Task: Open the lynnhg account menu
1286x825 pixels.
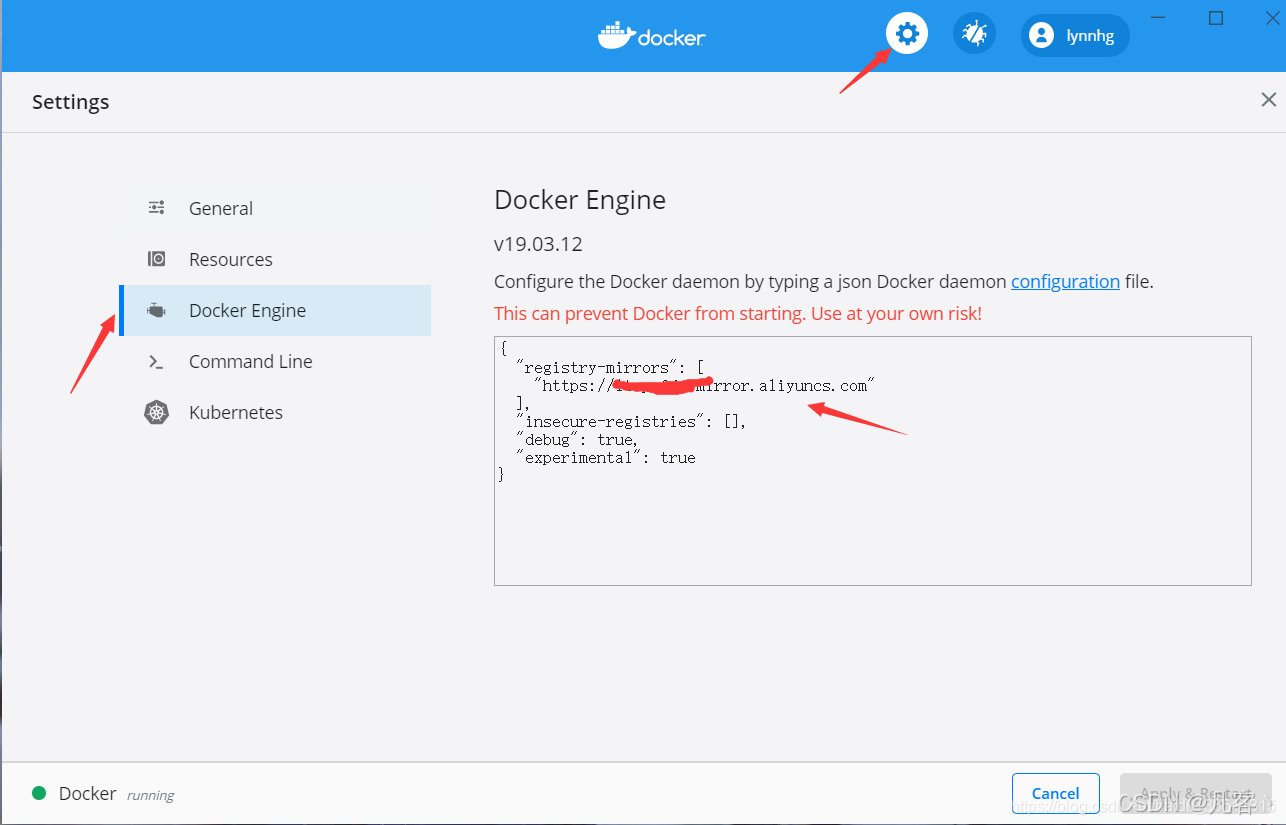Action: pyautogui.click(x=1075, y=36)
